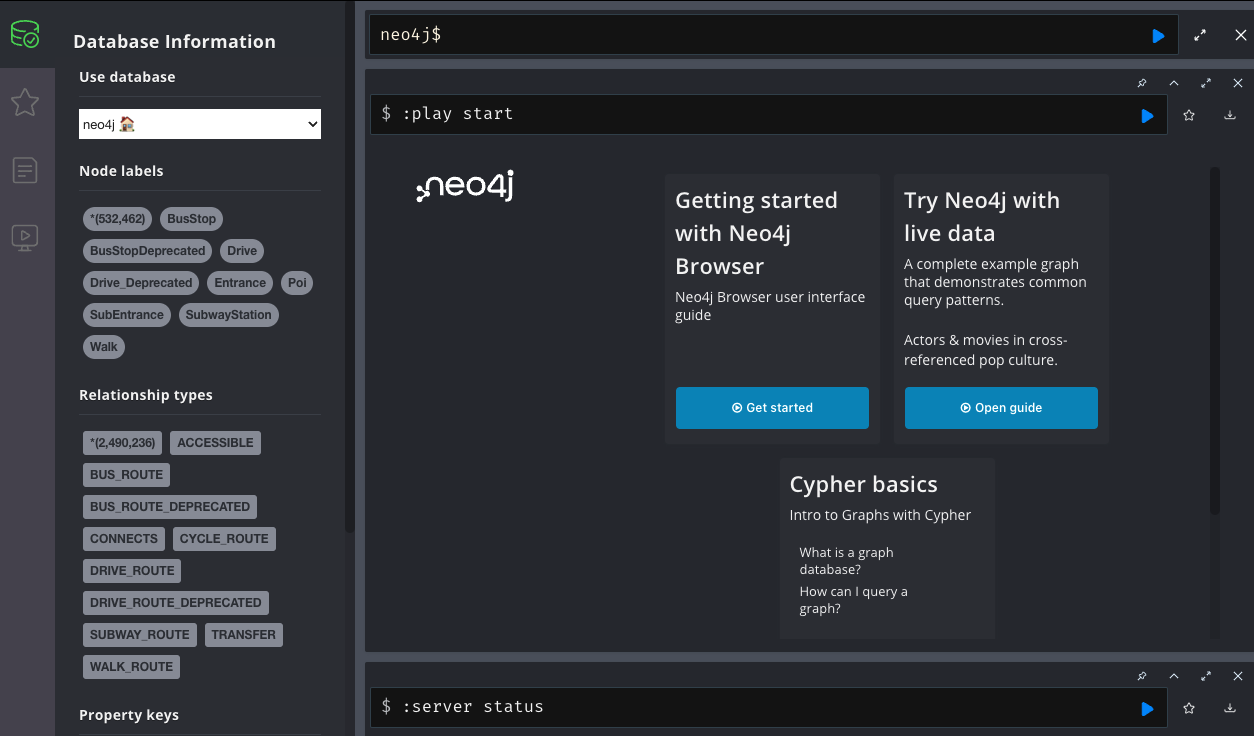Select the BusStopDeprecated node label
This screenshot has width=1254, height=736.
coord(147,251)
